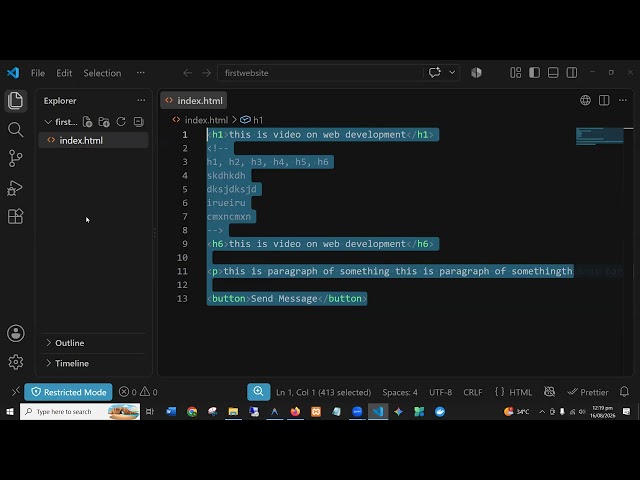
Task: Open Microsoft Word from the taskbar
Action: [171, 411]
